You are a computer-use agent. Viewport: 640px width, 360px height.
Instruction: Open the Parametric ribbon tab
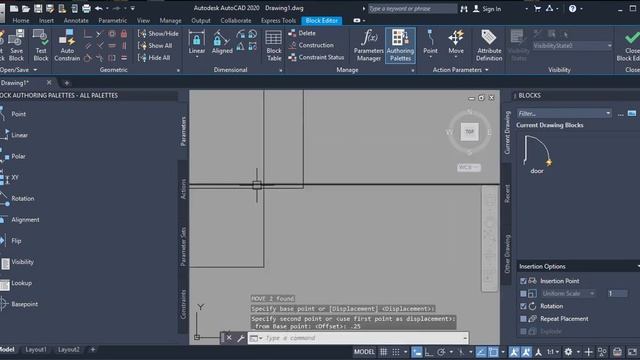(x=113, y=20)
